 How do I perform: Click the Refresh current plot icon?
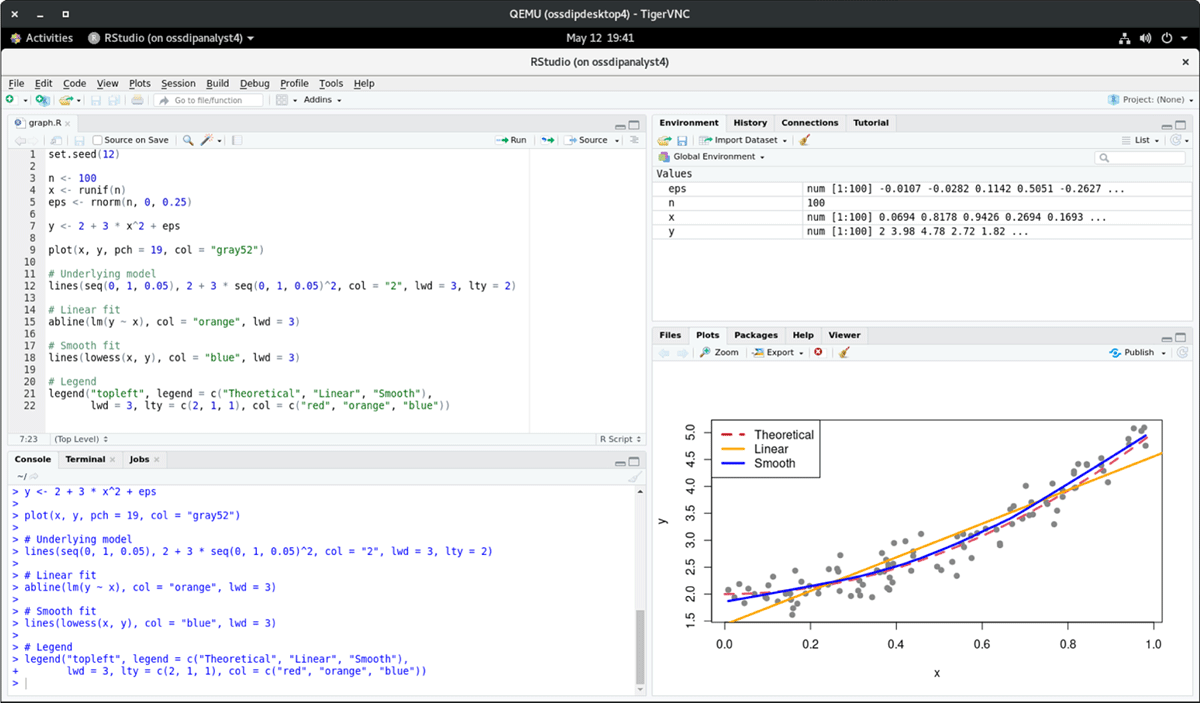click(x=1182, y=353)
